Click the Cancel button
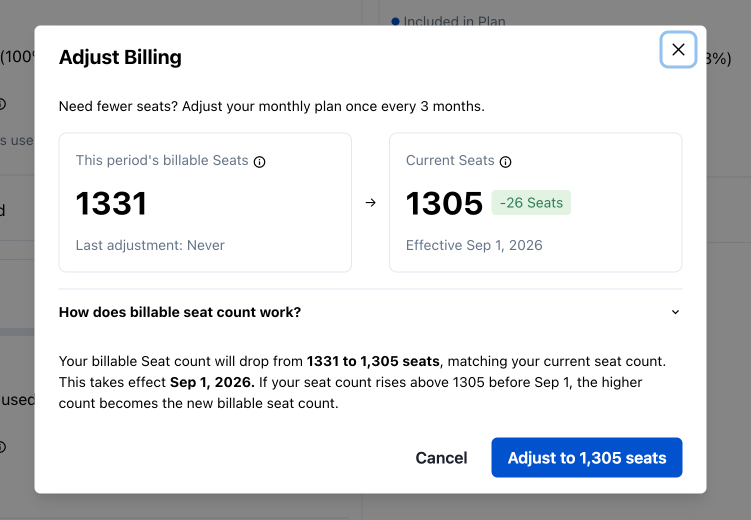 tap(441, 458)
